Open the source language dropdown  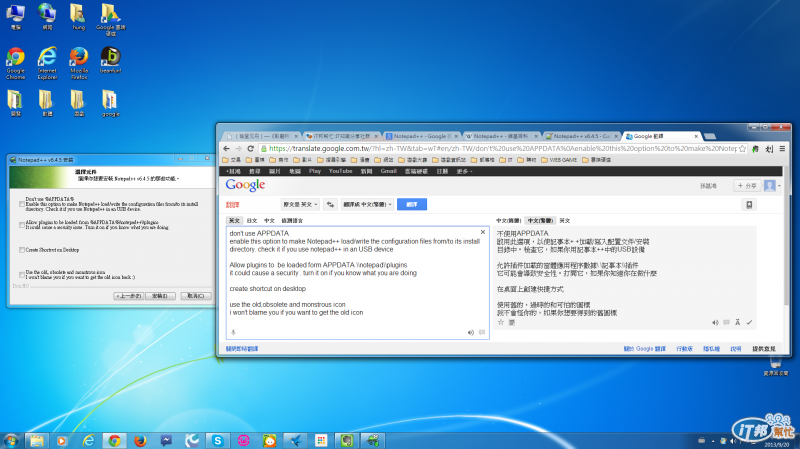pyautogui.click(x=300, y=205)
